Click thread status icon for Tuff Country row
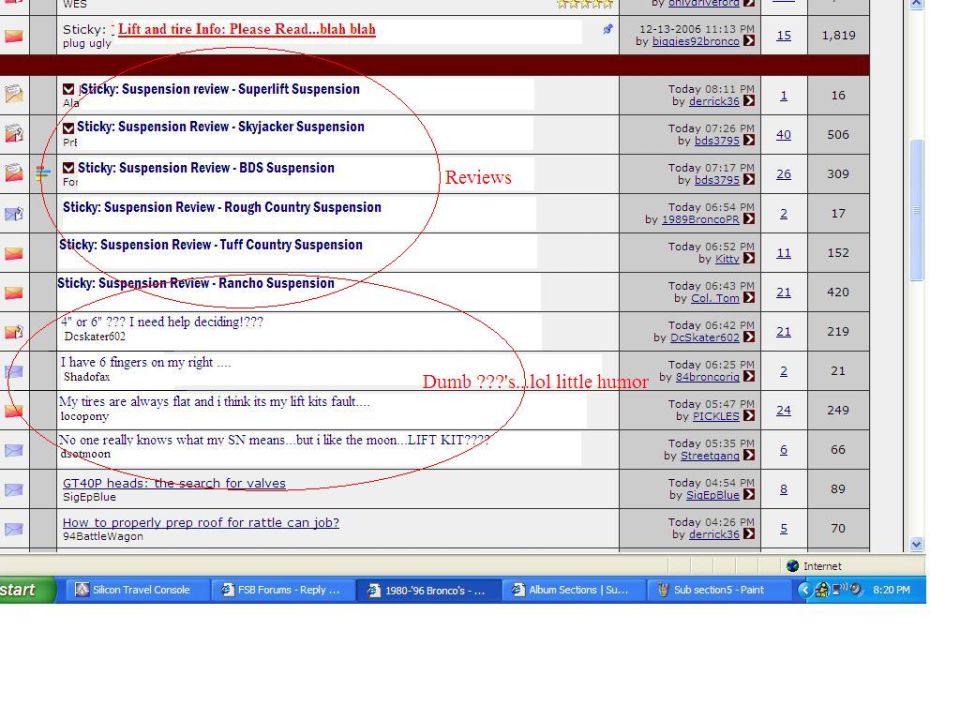Screen dimensions: 960x720 (13, 253)
